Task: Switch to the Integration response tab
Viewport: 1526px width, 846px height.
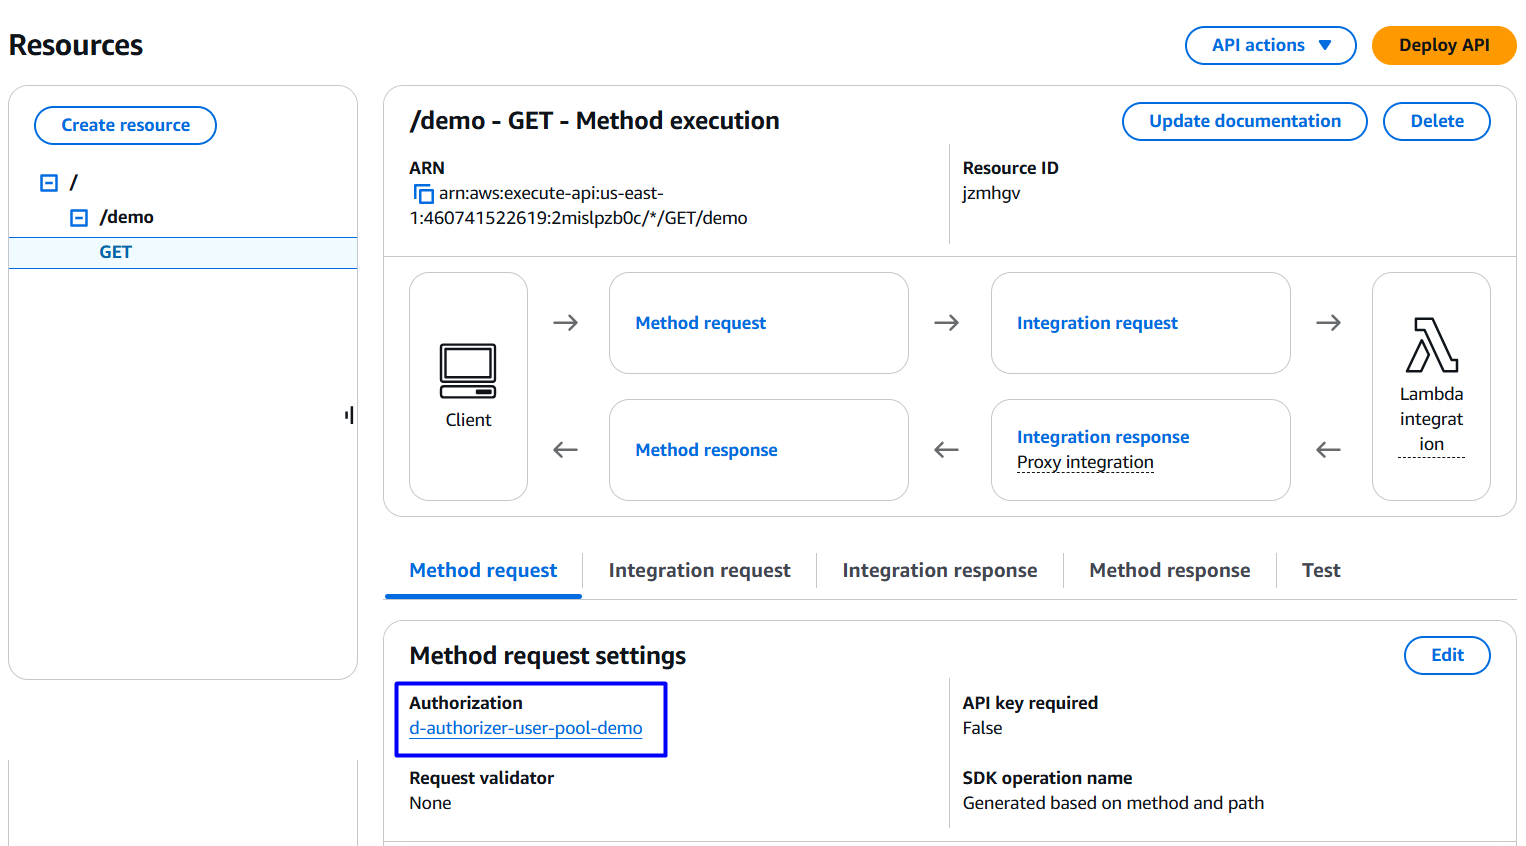Action: coord(939,571)
